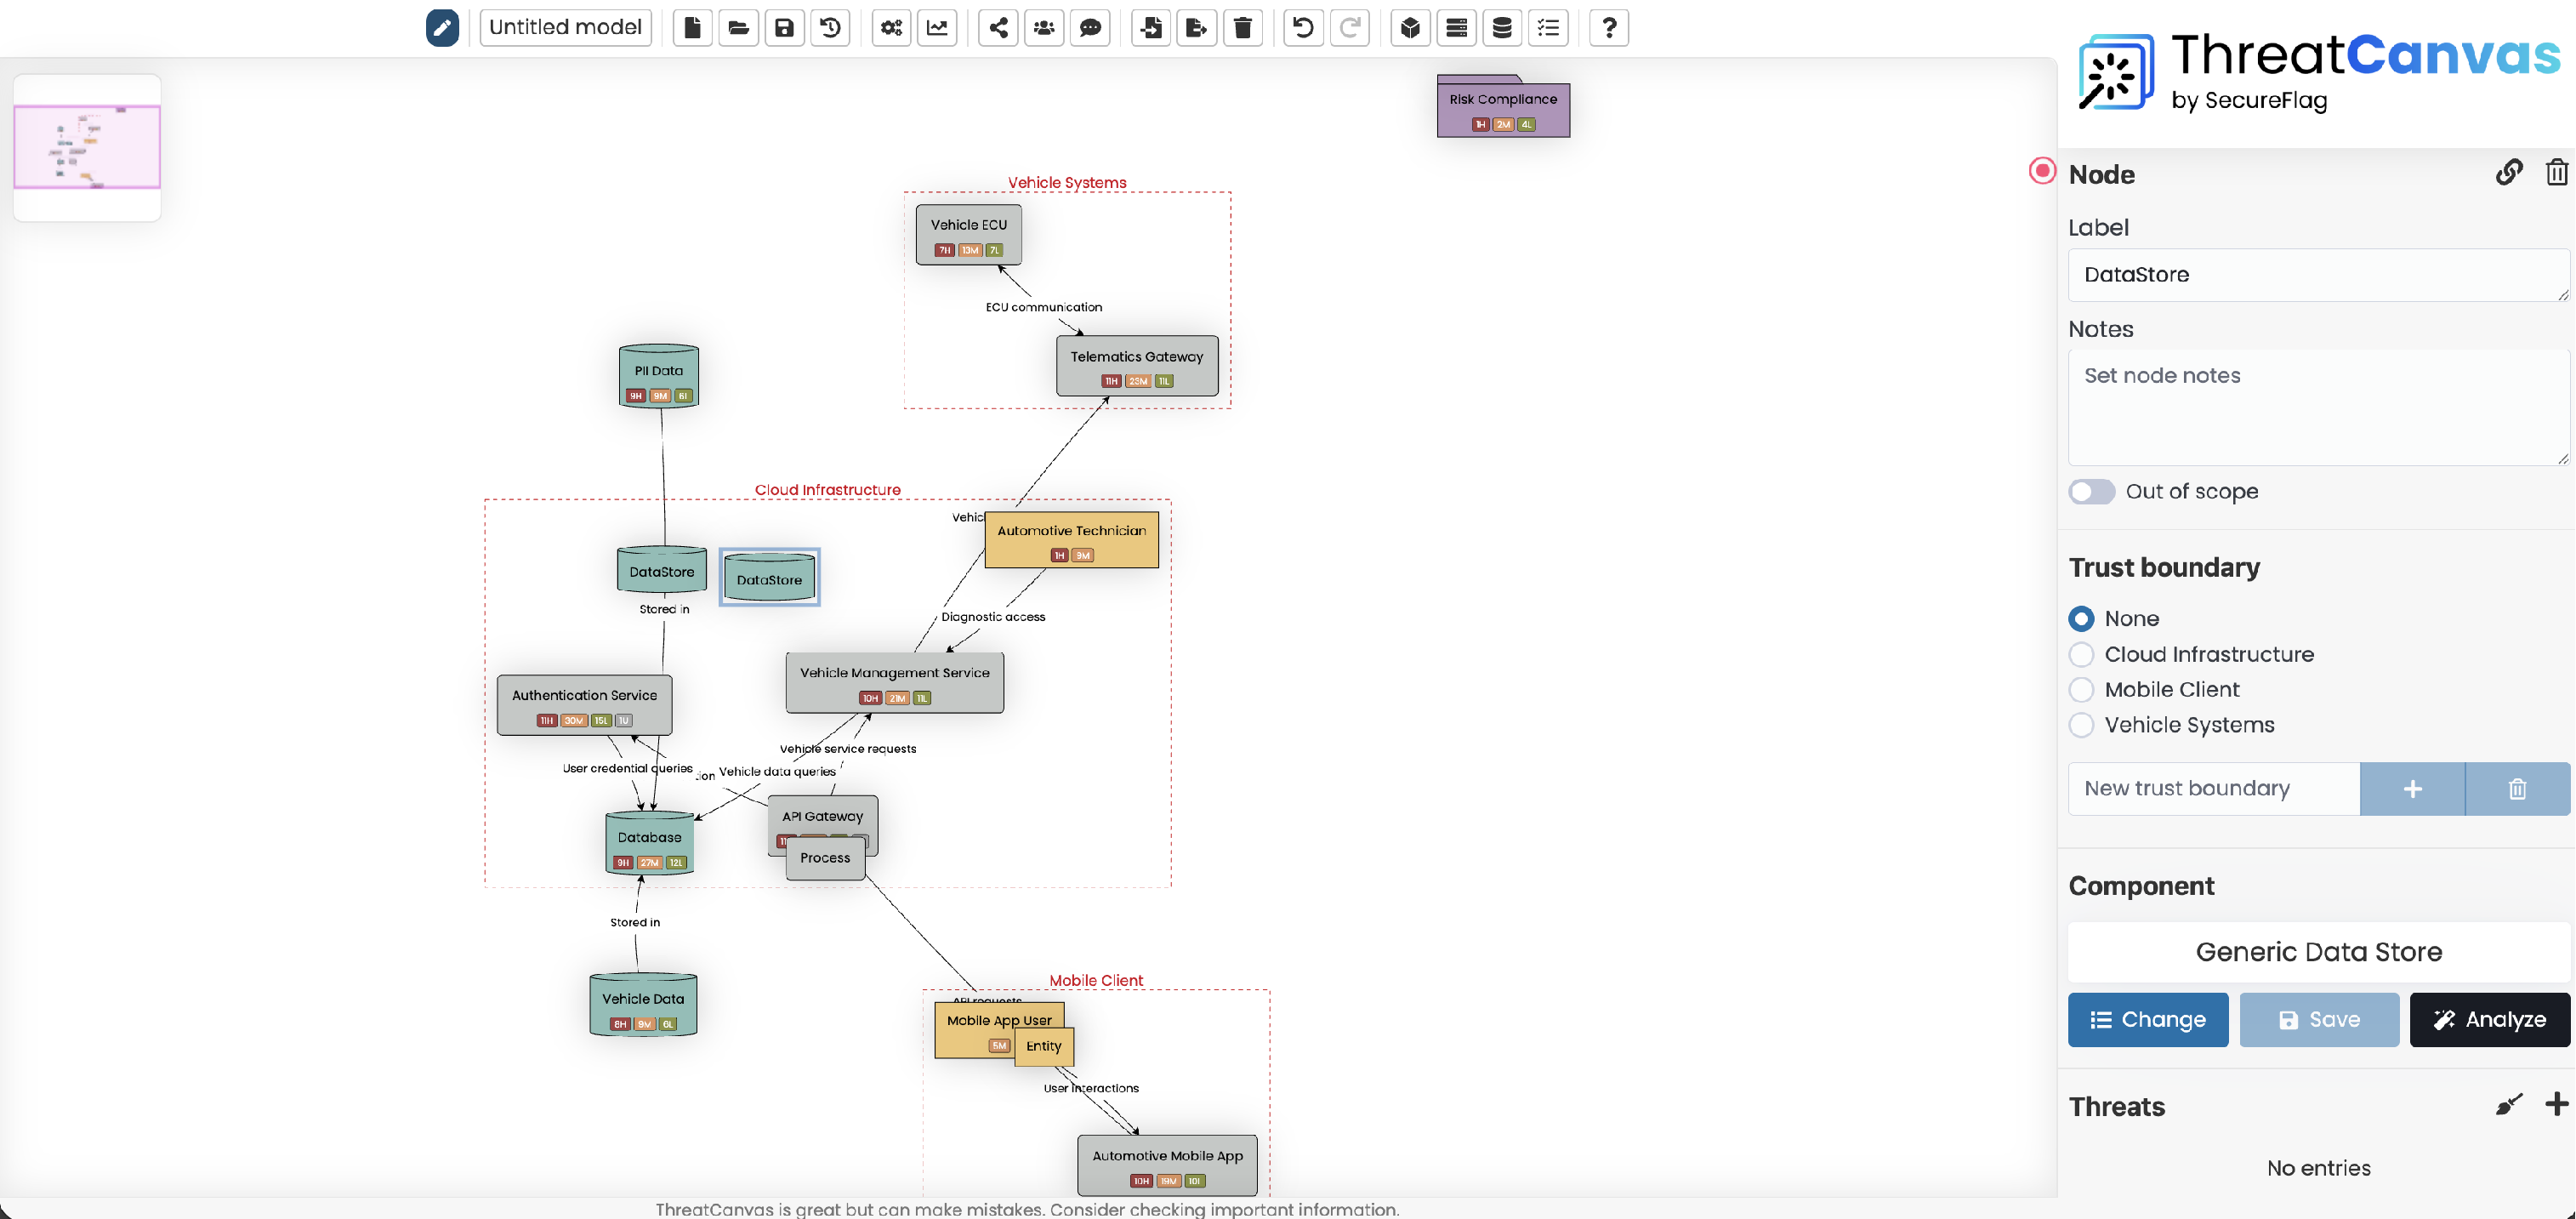Click the Change component button
Viewport: 2576px width, 1219px height.
pyautogui.click(x=2147, y=1019)
